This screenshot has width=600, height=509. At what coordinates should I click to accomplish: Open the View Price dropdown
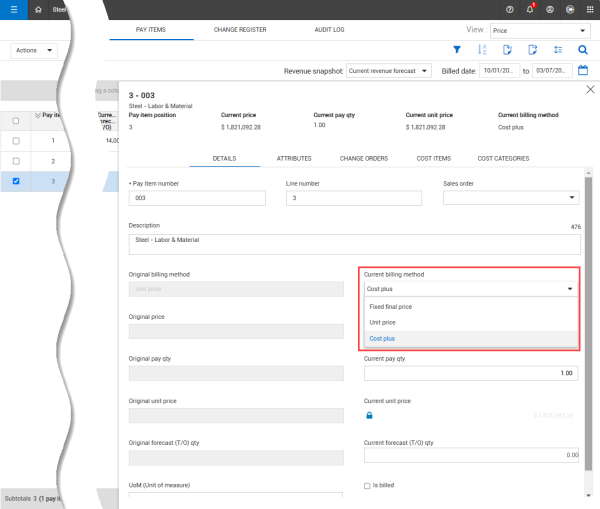pos(540,31)
